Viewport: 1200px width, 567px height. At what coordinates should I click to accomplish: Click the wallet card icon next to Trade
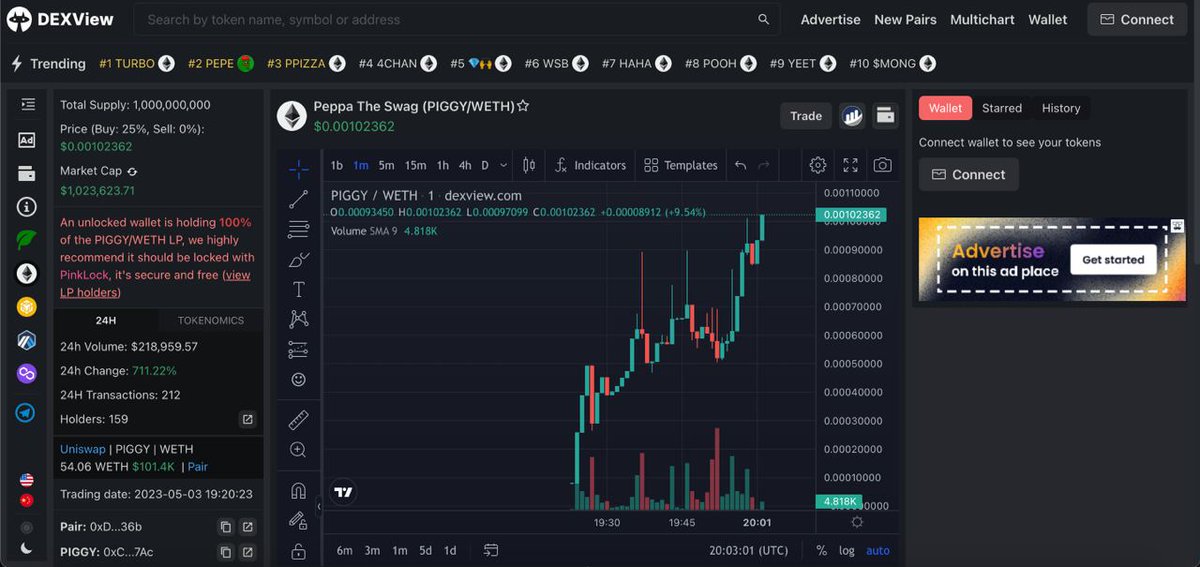pyautogui.click(x=885, y=116)
